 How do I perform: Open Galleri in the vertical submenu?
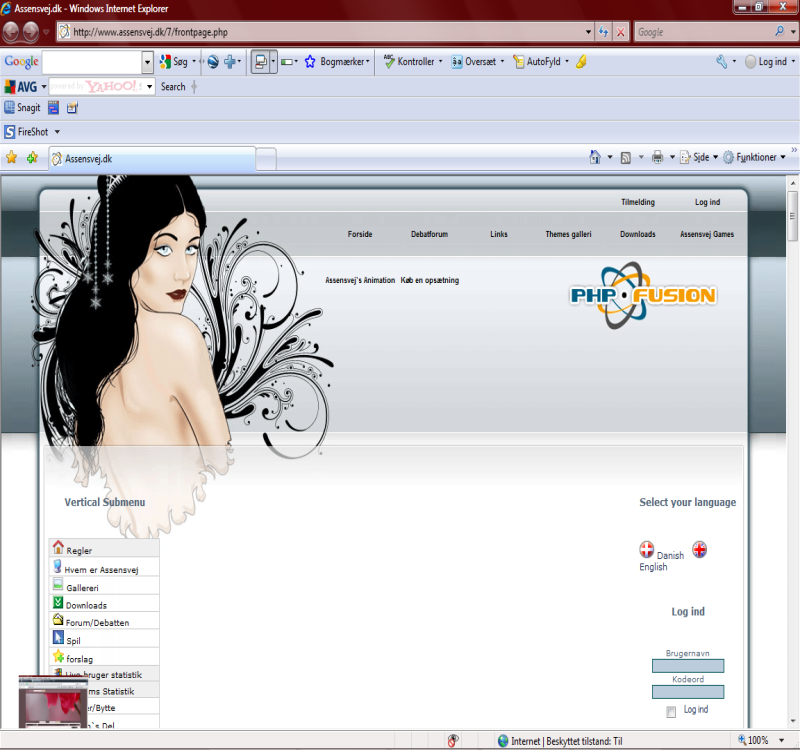(104, 586)
